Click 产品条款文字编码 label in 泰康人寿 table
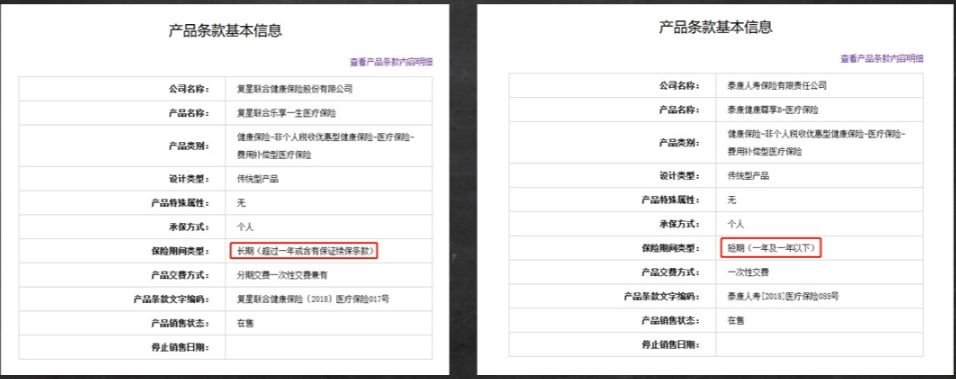The height and width of the screenshot is (379, 956). [662, 296]
